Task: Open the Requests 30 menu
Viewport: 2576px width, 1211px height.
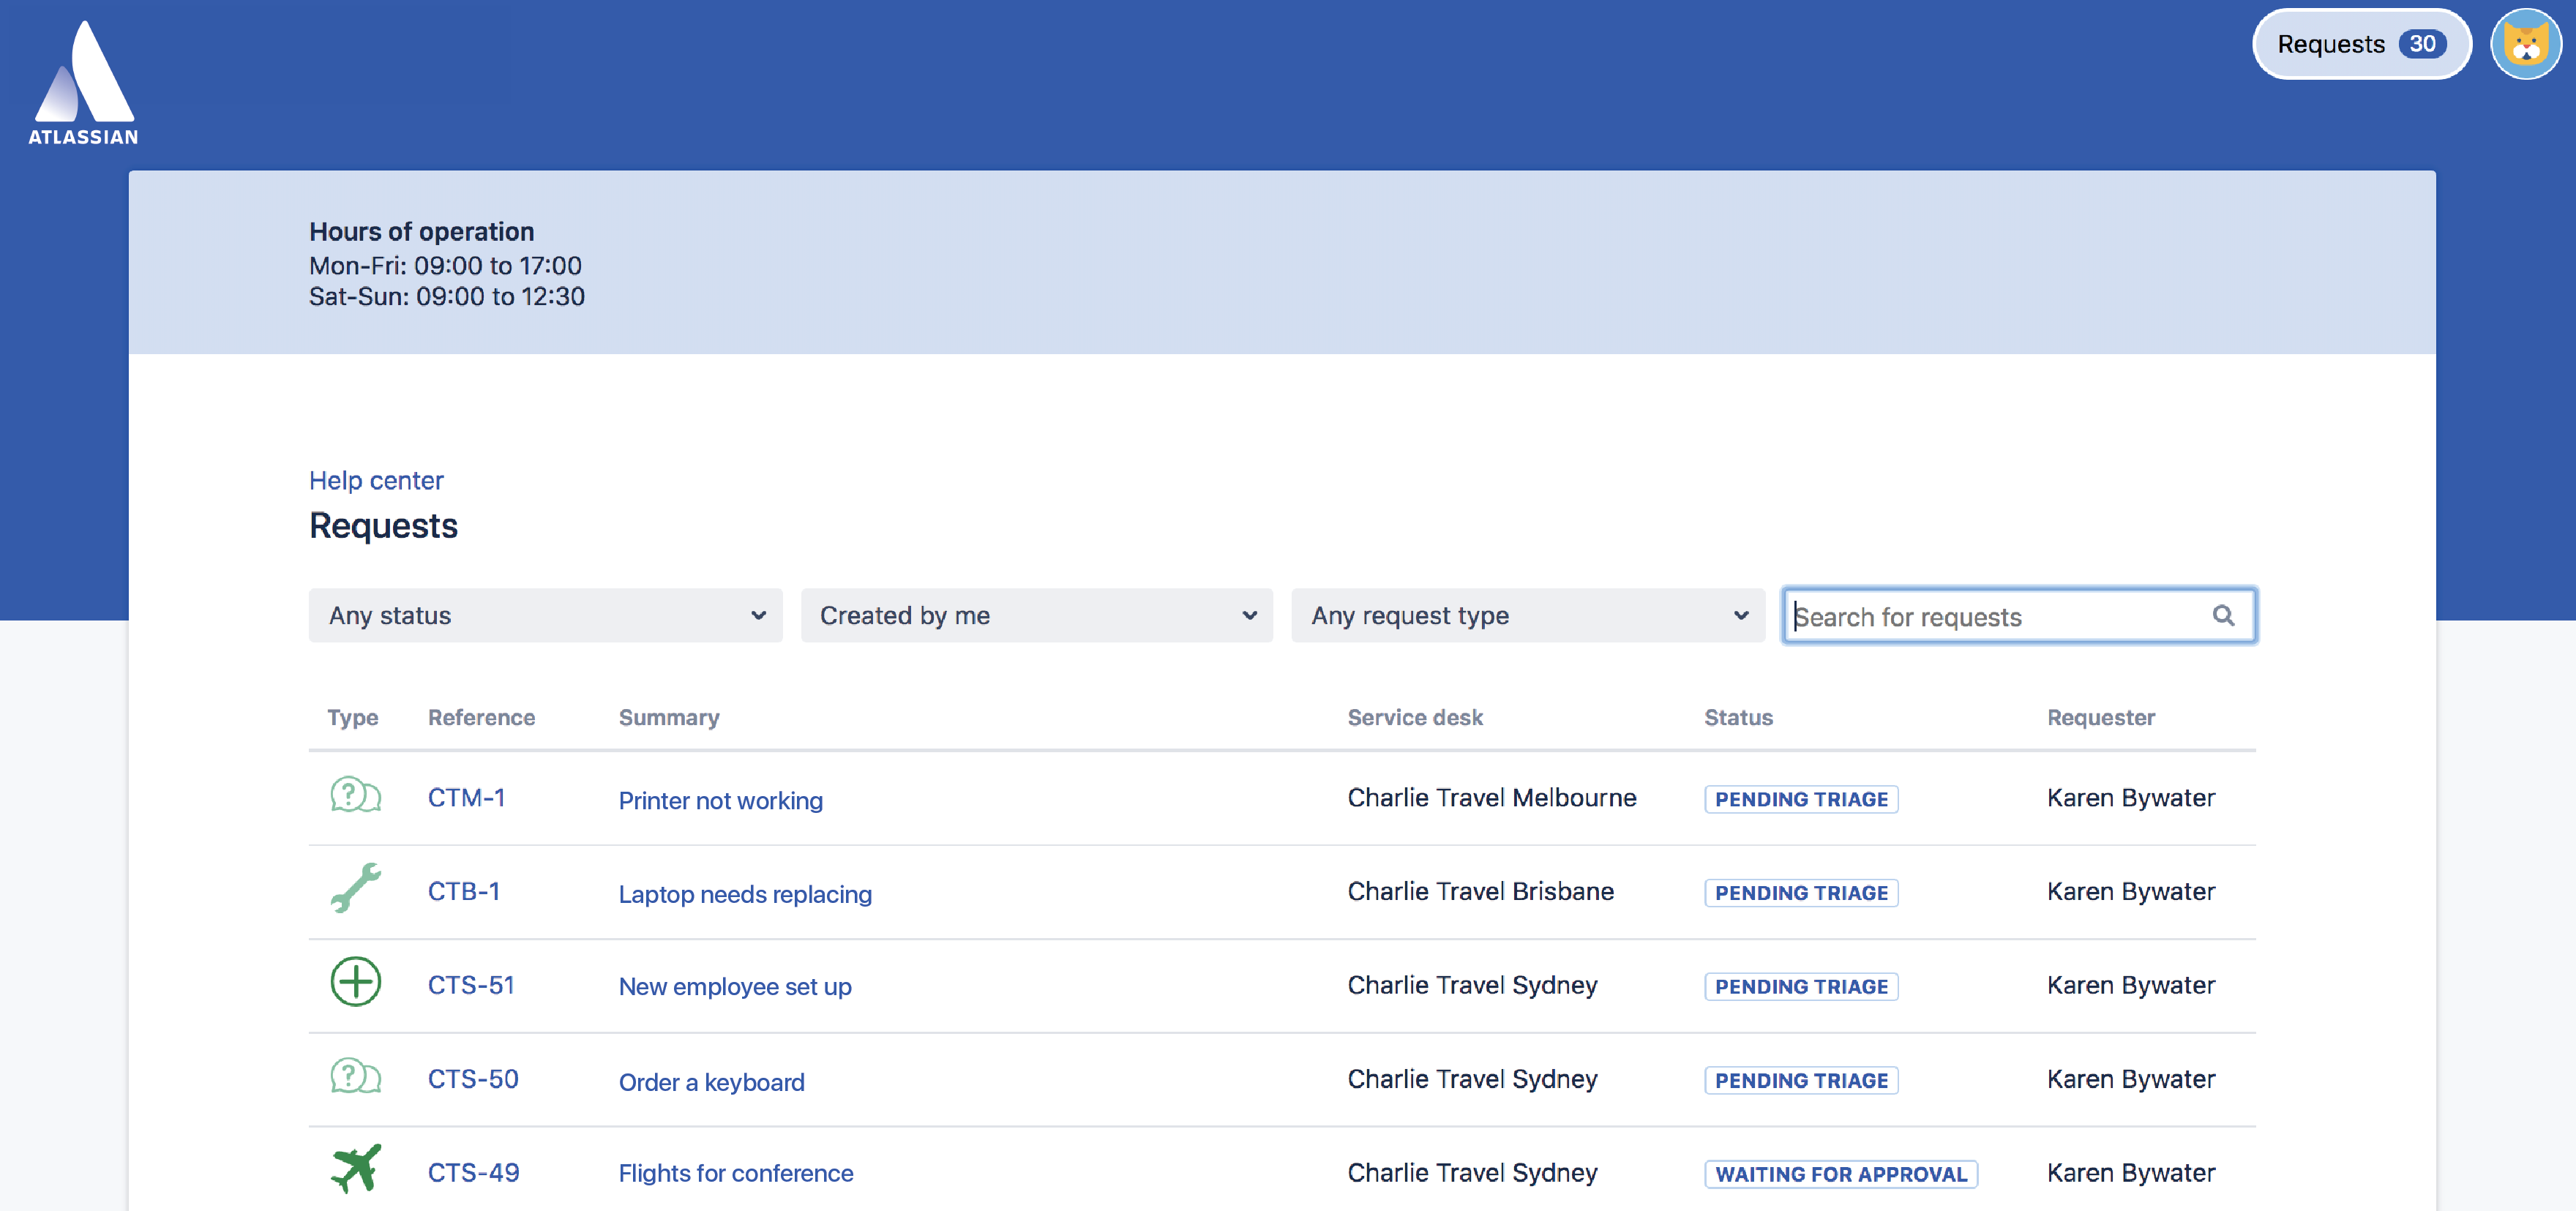Action: click(x=2360, y=43)
